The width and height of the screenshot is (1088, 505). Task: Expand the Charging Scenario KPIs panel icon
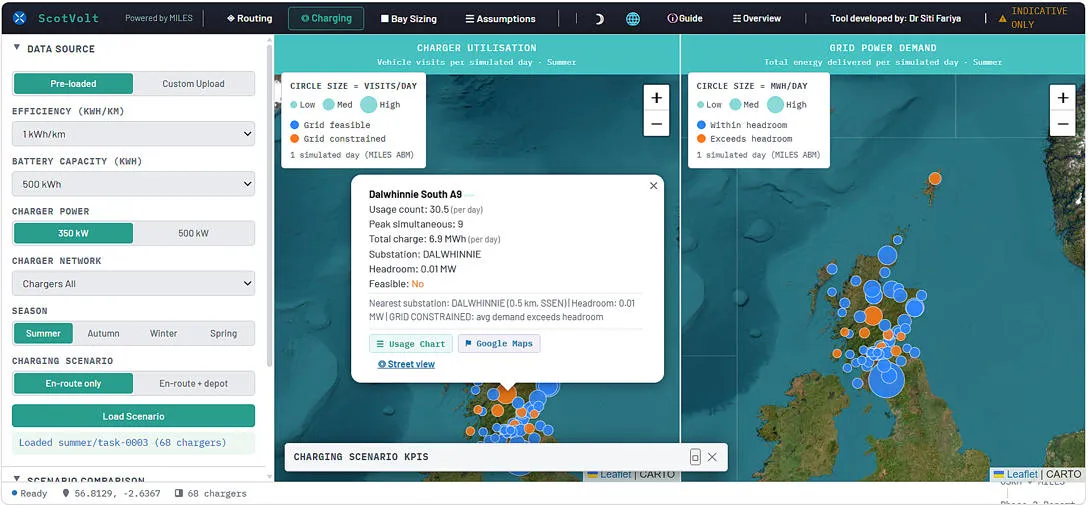(x=695, y=456)
